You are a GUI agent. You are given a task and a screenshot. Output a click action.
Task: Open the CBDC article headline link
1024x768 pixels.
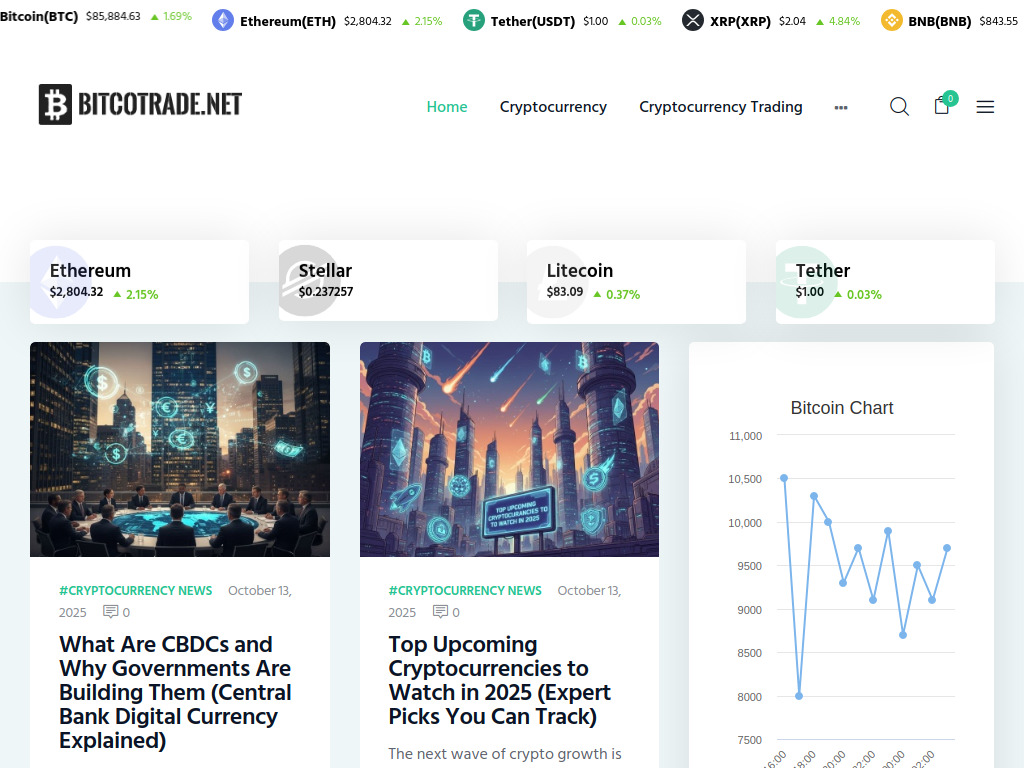[175, 692]
